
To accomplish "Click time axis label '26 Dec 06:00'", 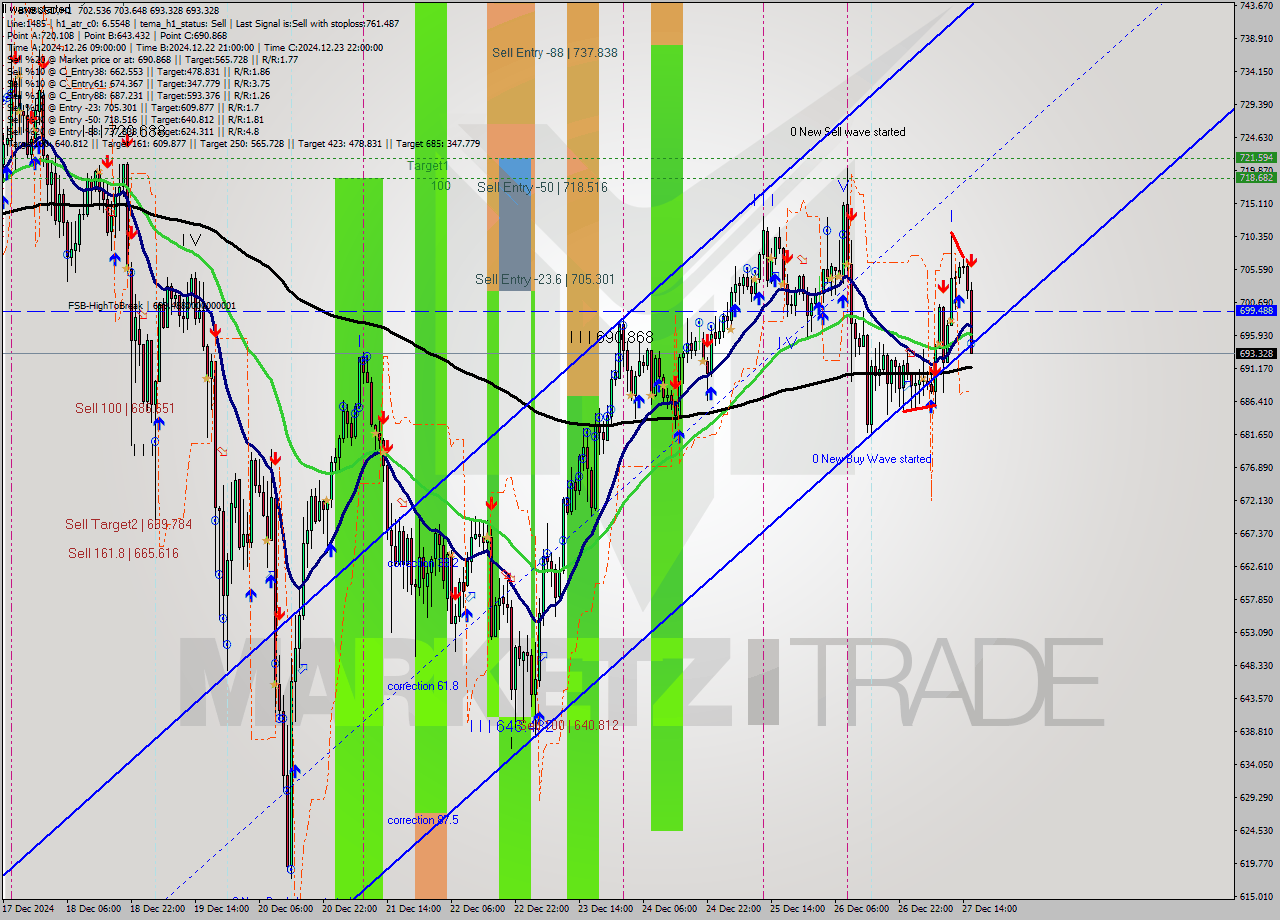I will pos(861,909).
